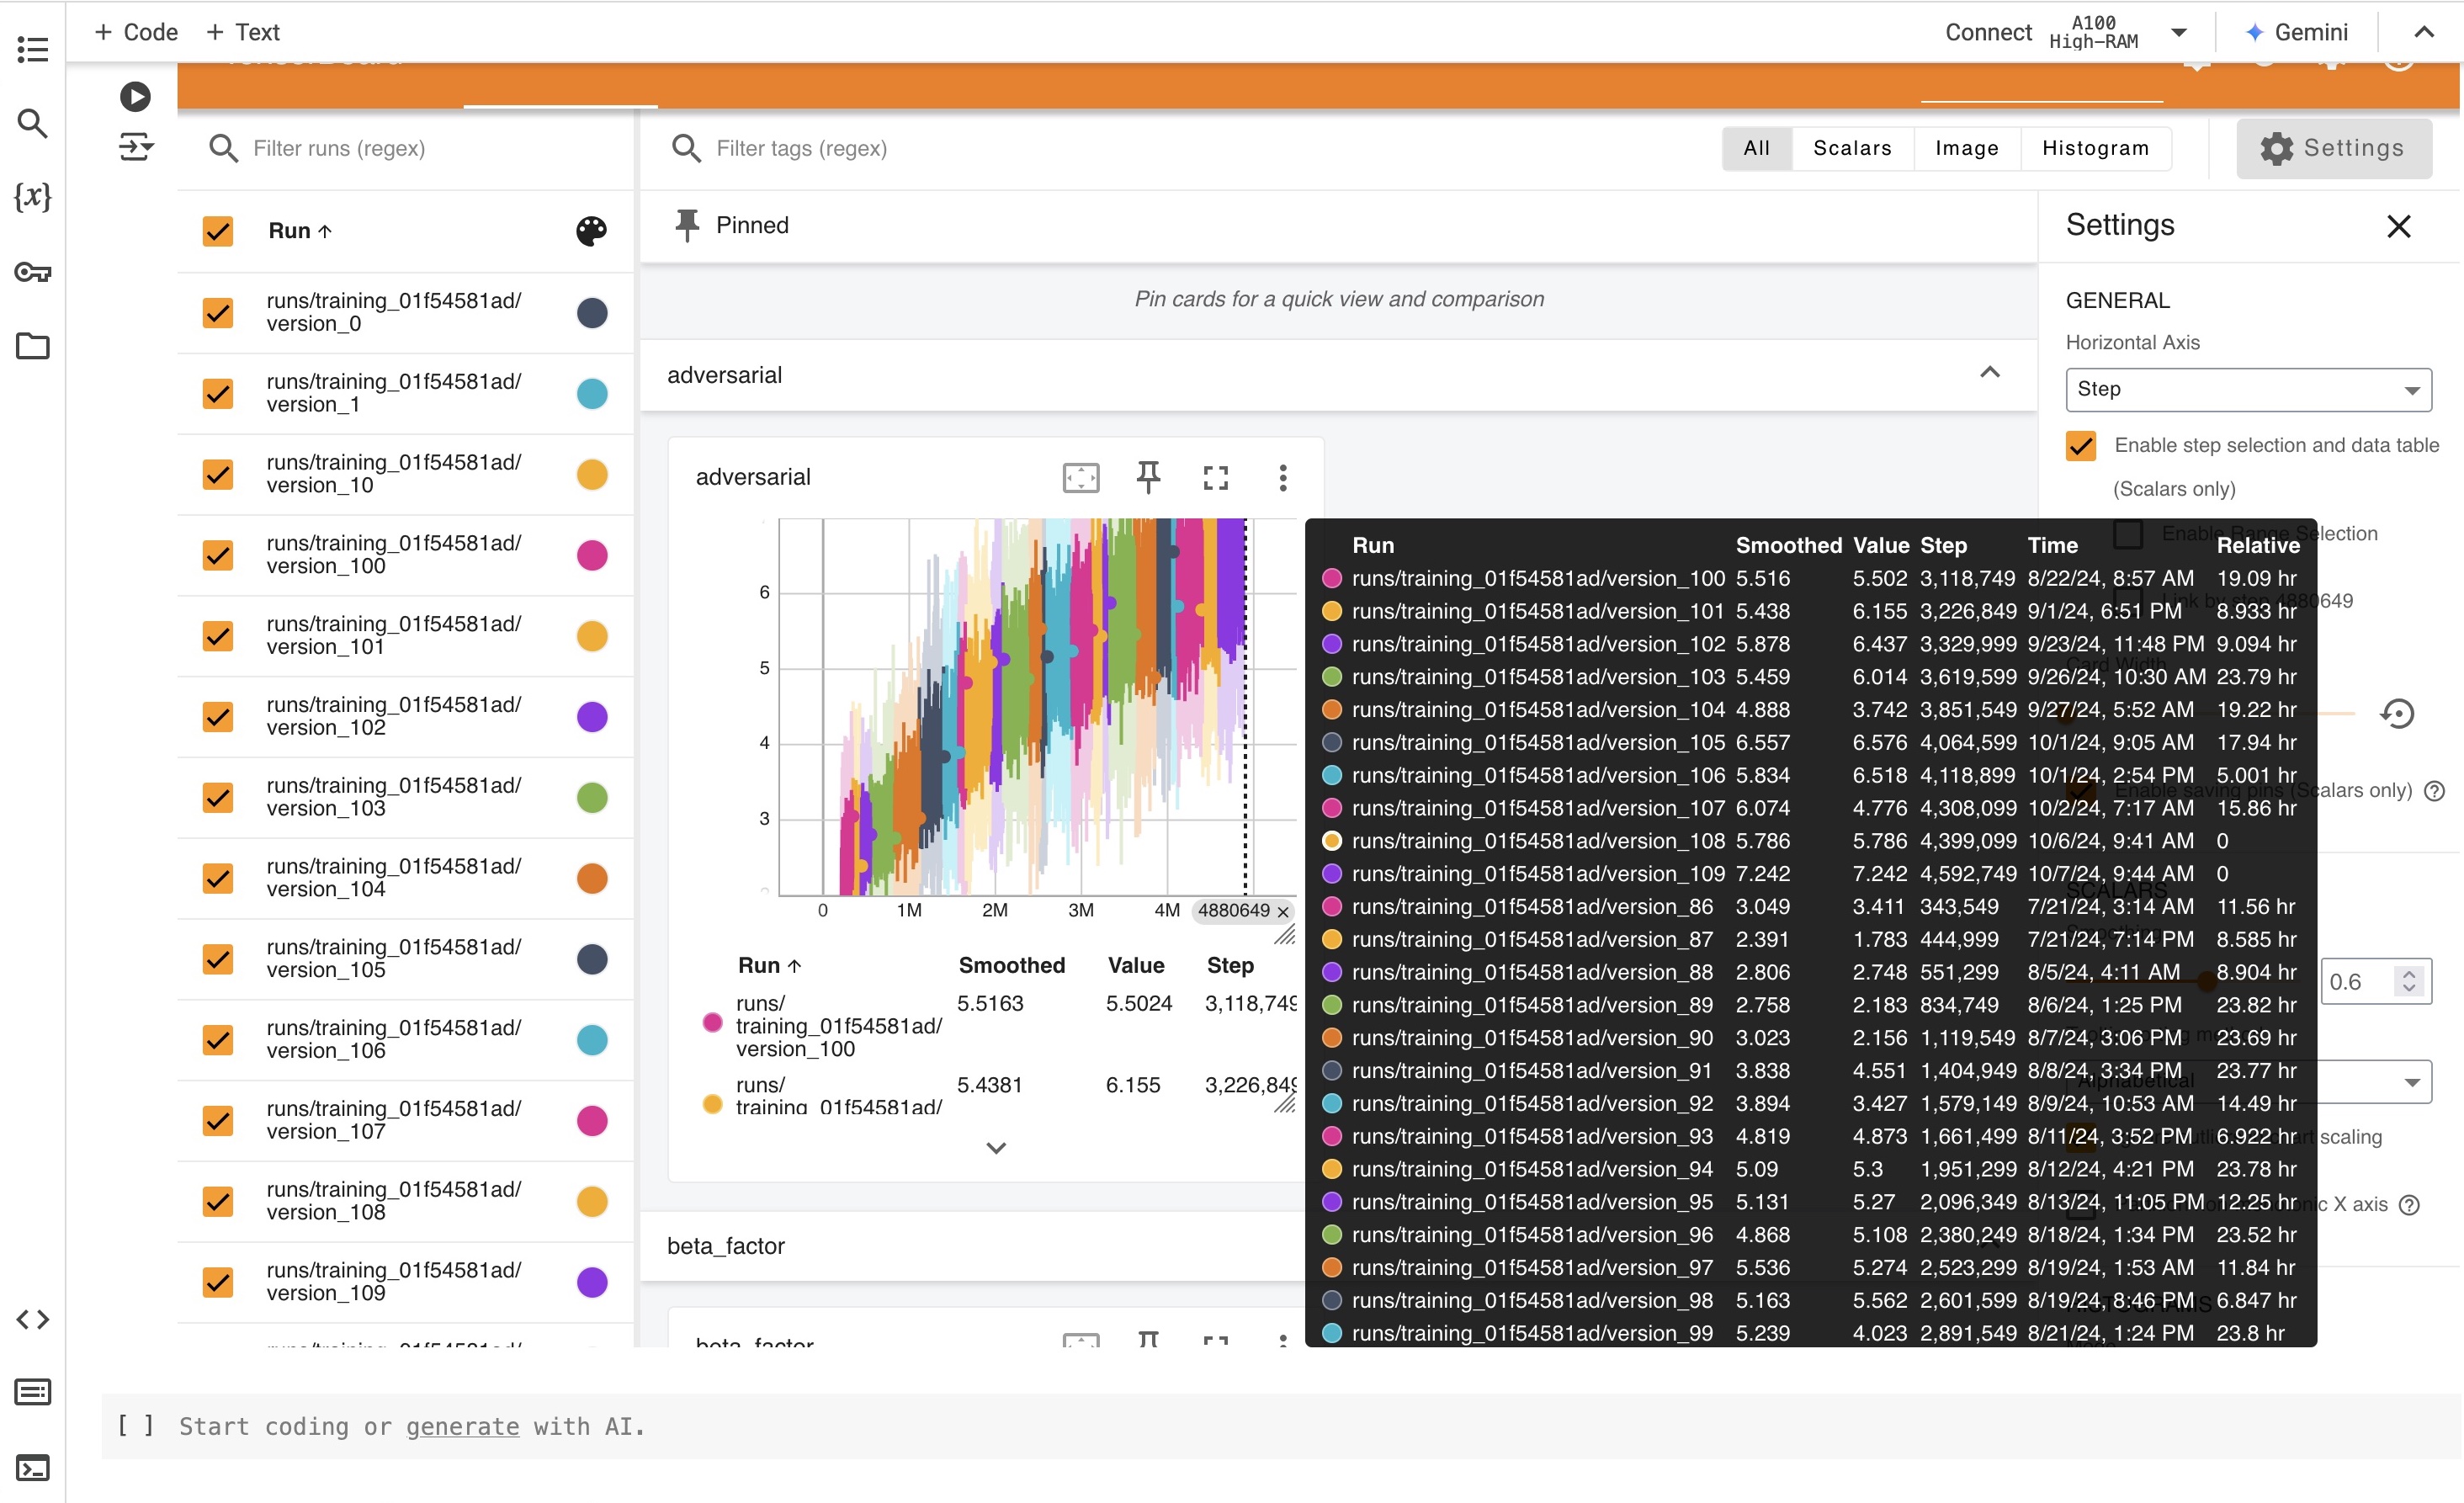Collapse the adversarial section
Viewport: 2464px width, 1503px height.
click(x=1989, y=373)
